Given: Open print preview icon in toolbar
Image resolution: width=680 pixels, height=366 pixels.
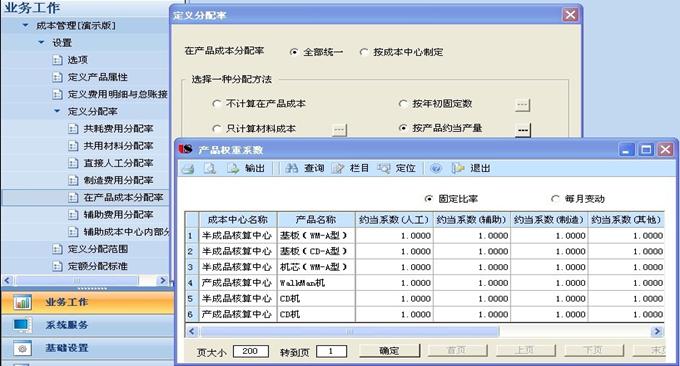Looking at the screenshot, I should coord(210,169).
